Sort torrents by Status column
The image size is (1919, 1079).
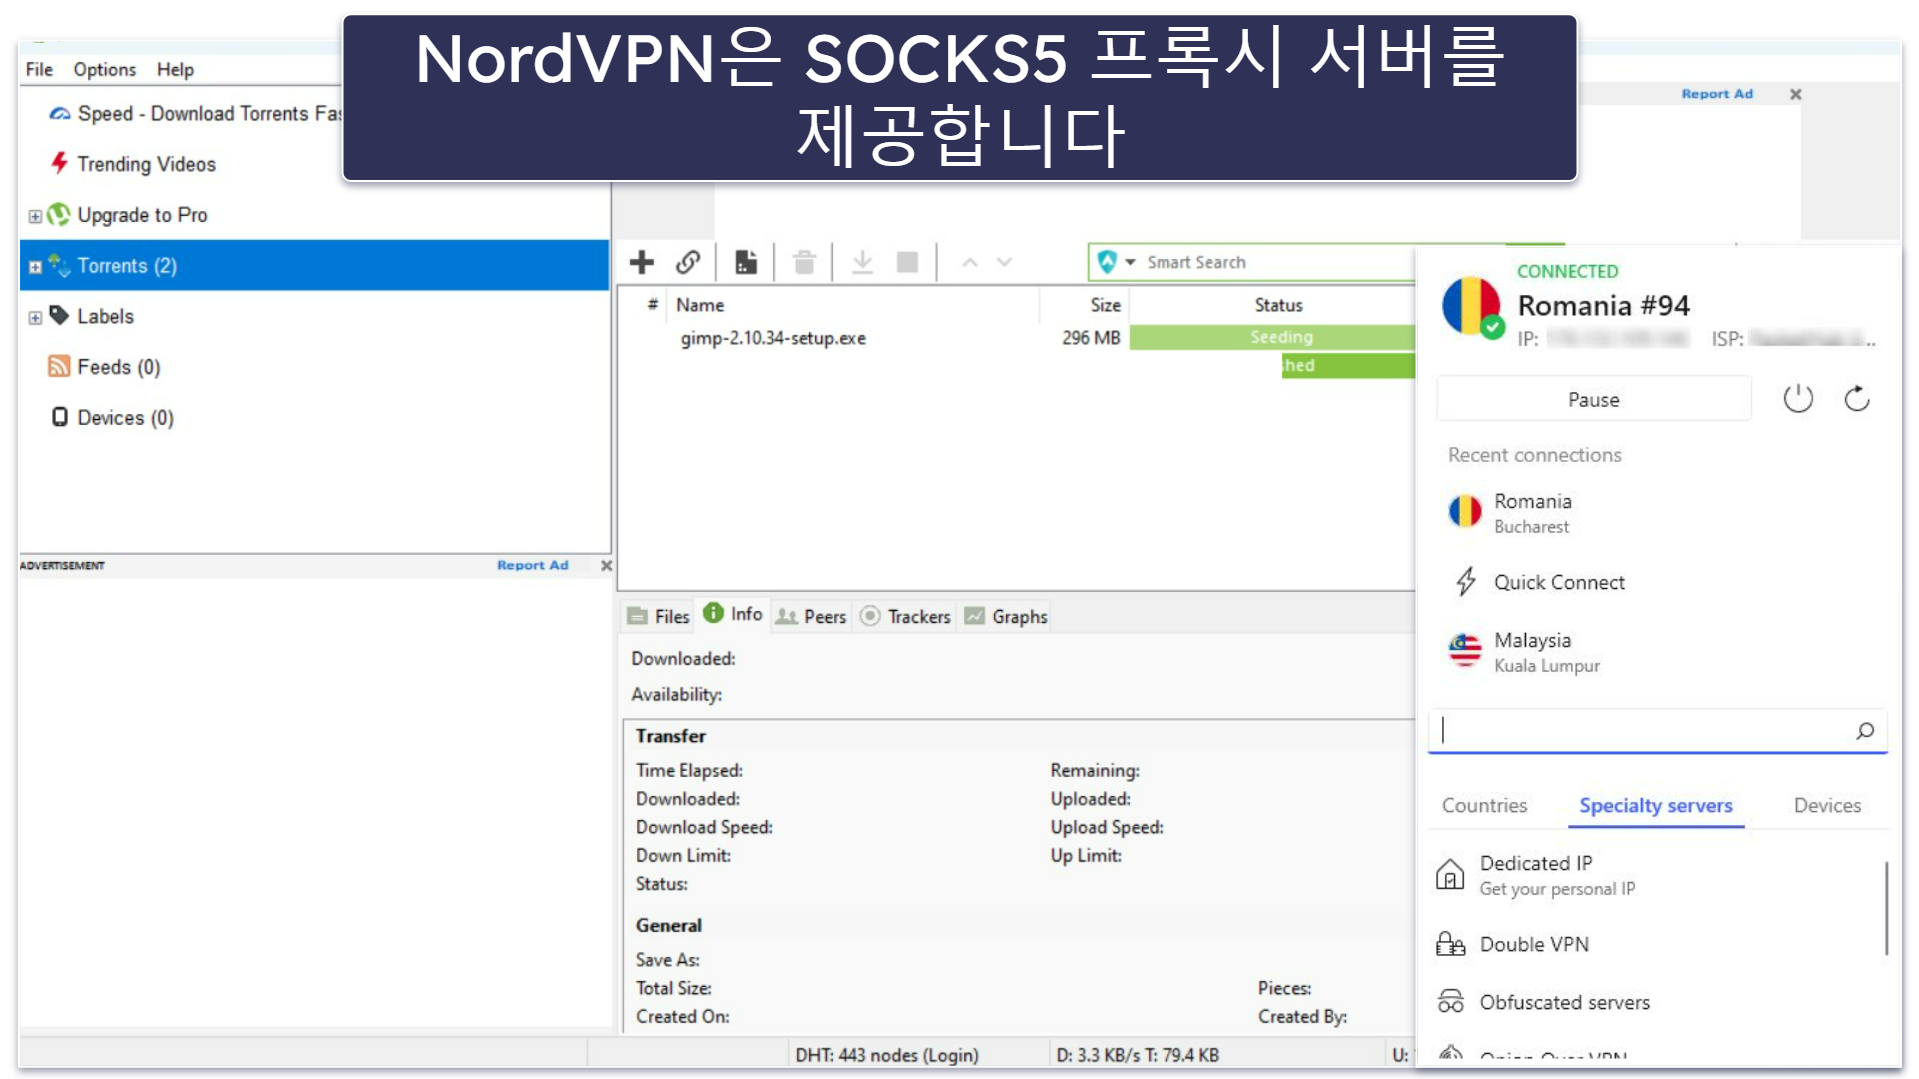(1278, 305)
